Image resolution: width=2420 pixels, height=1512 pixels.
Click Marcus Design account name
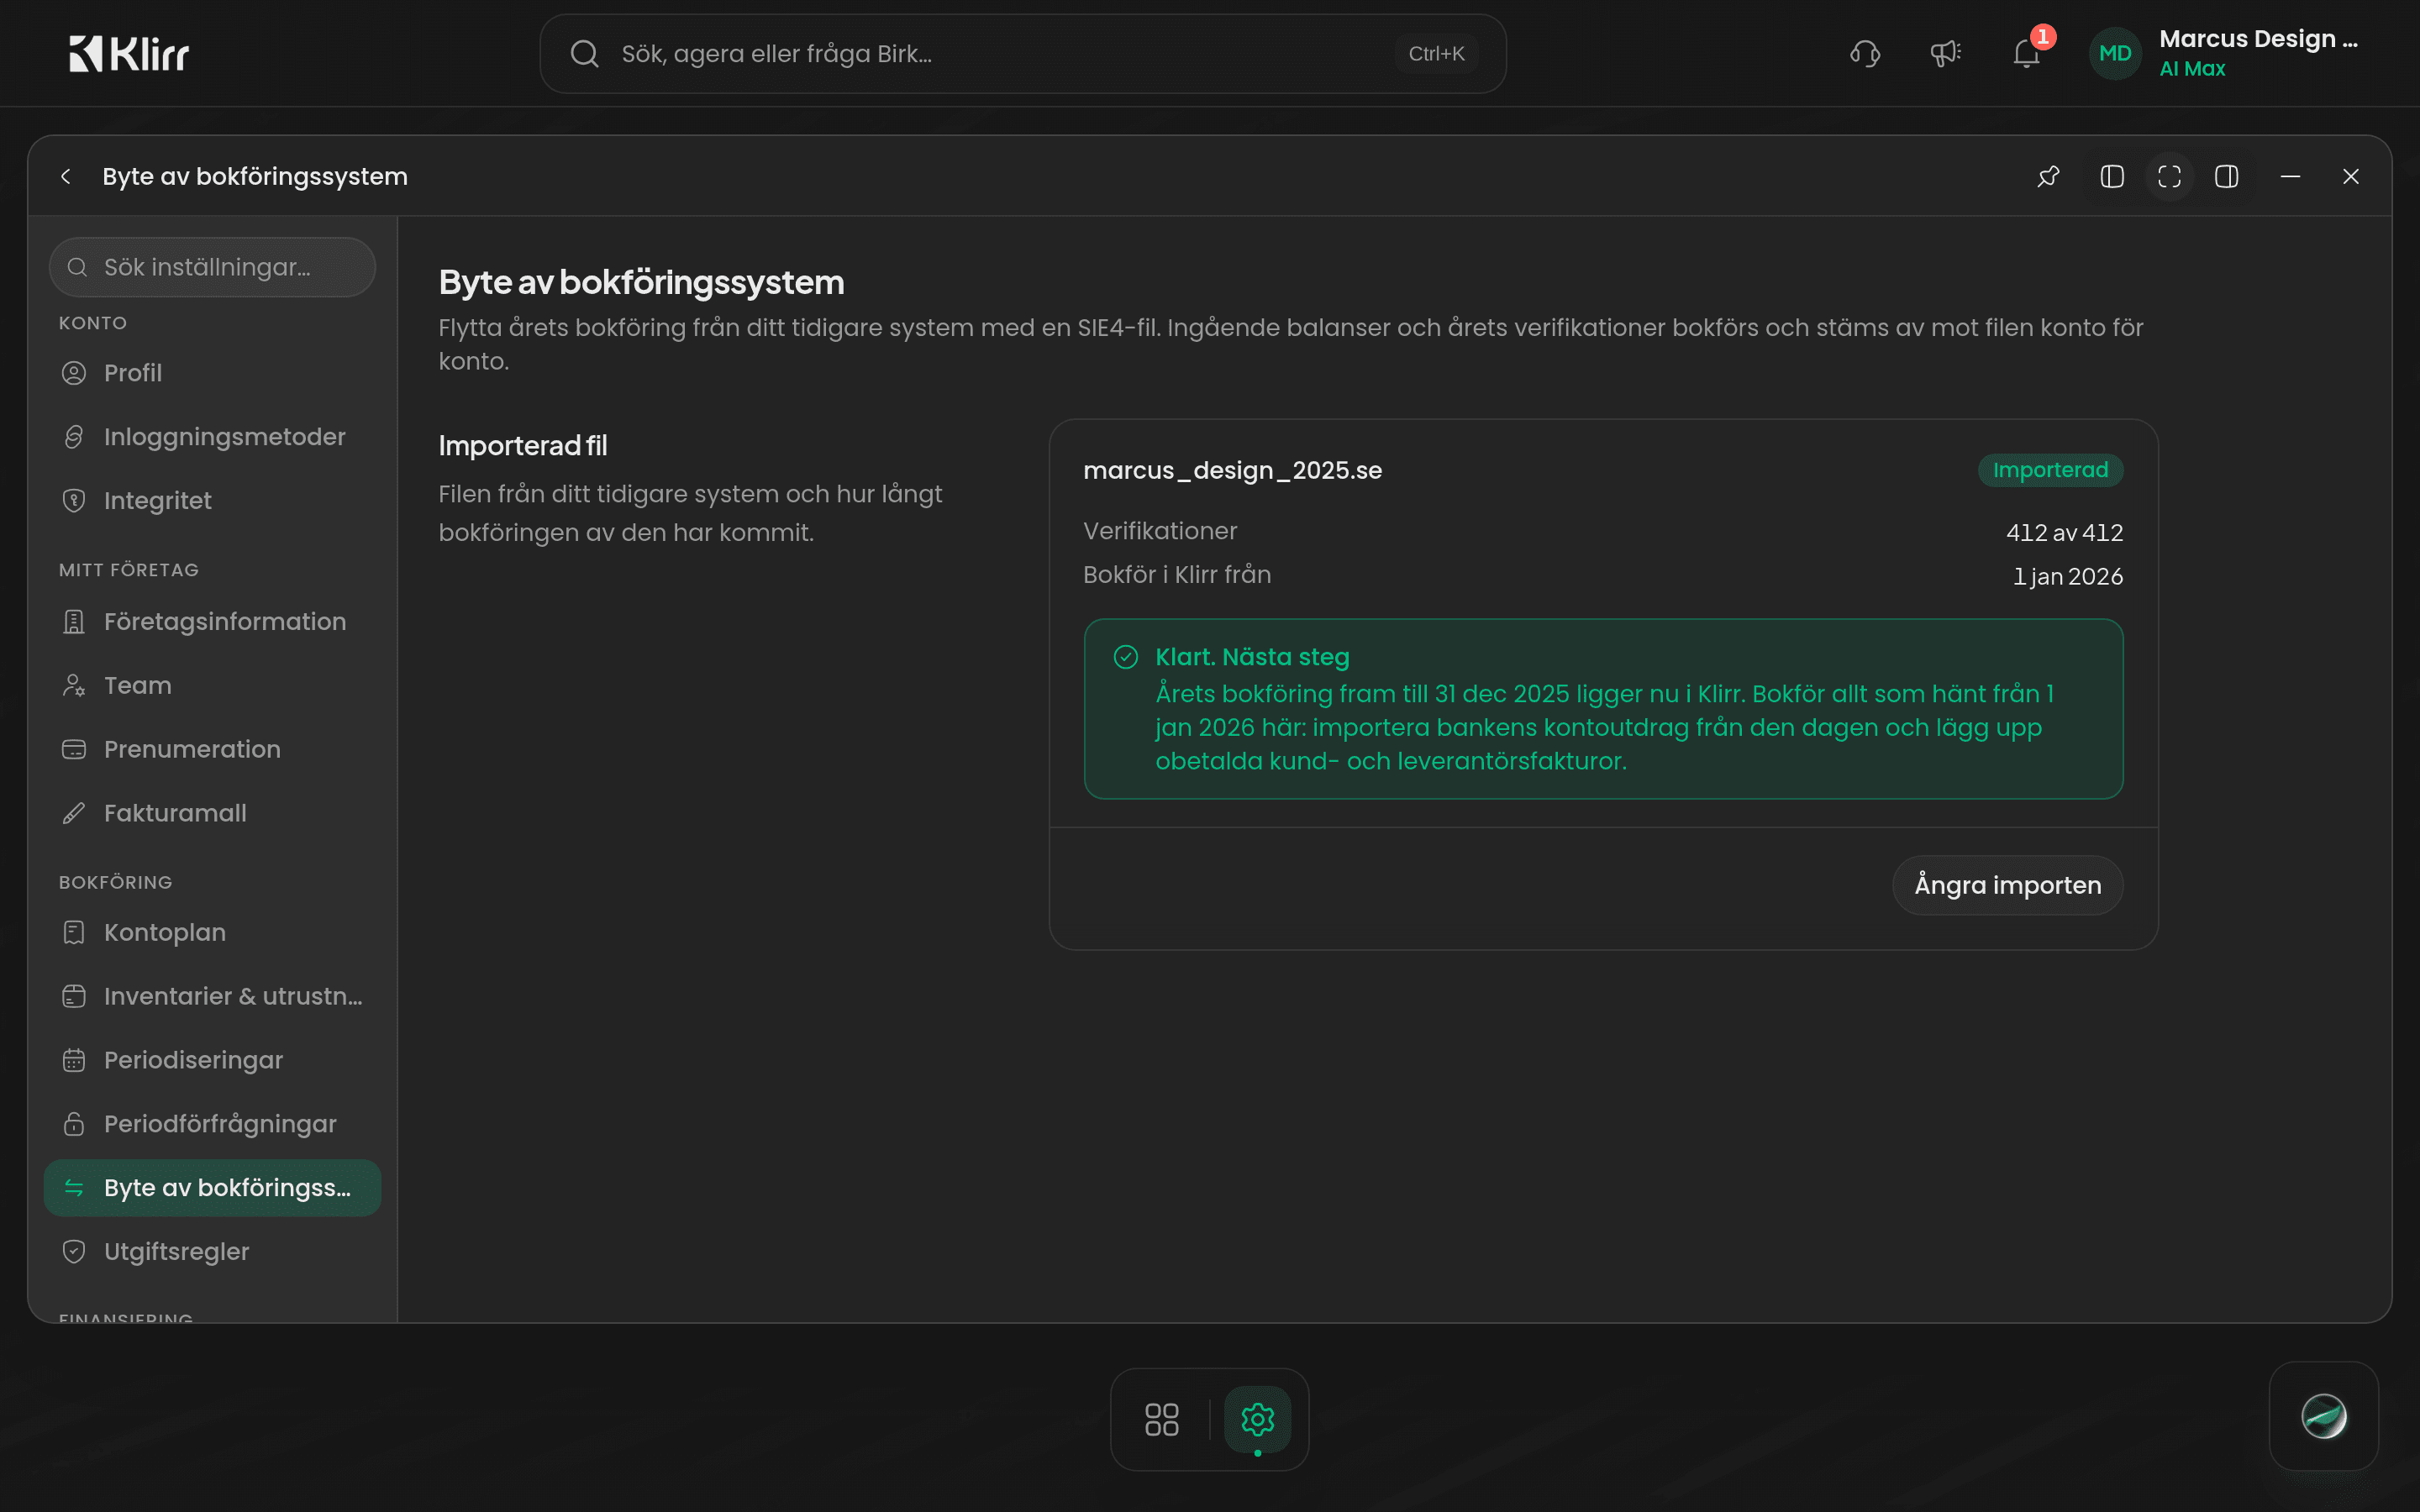[2258, 39]
